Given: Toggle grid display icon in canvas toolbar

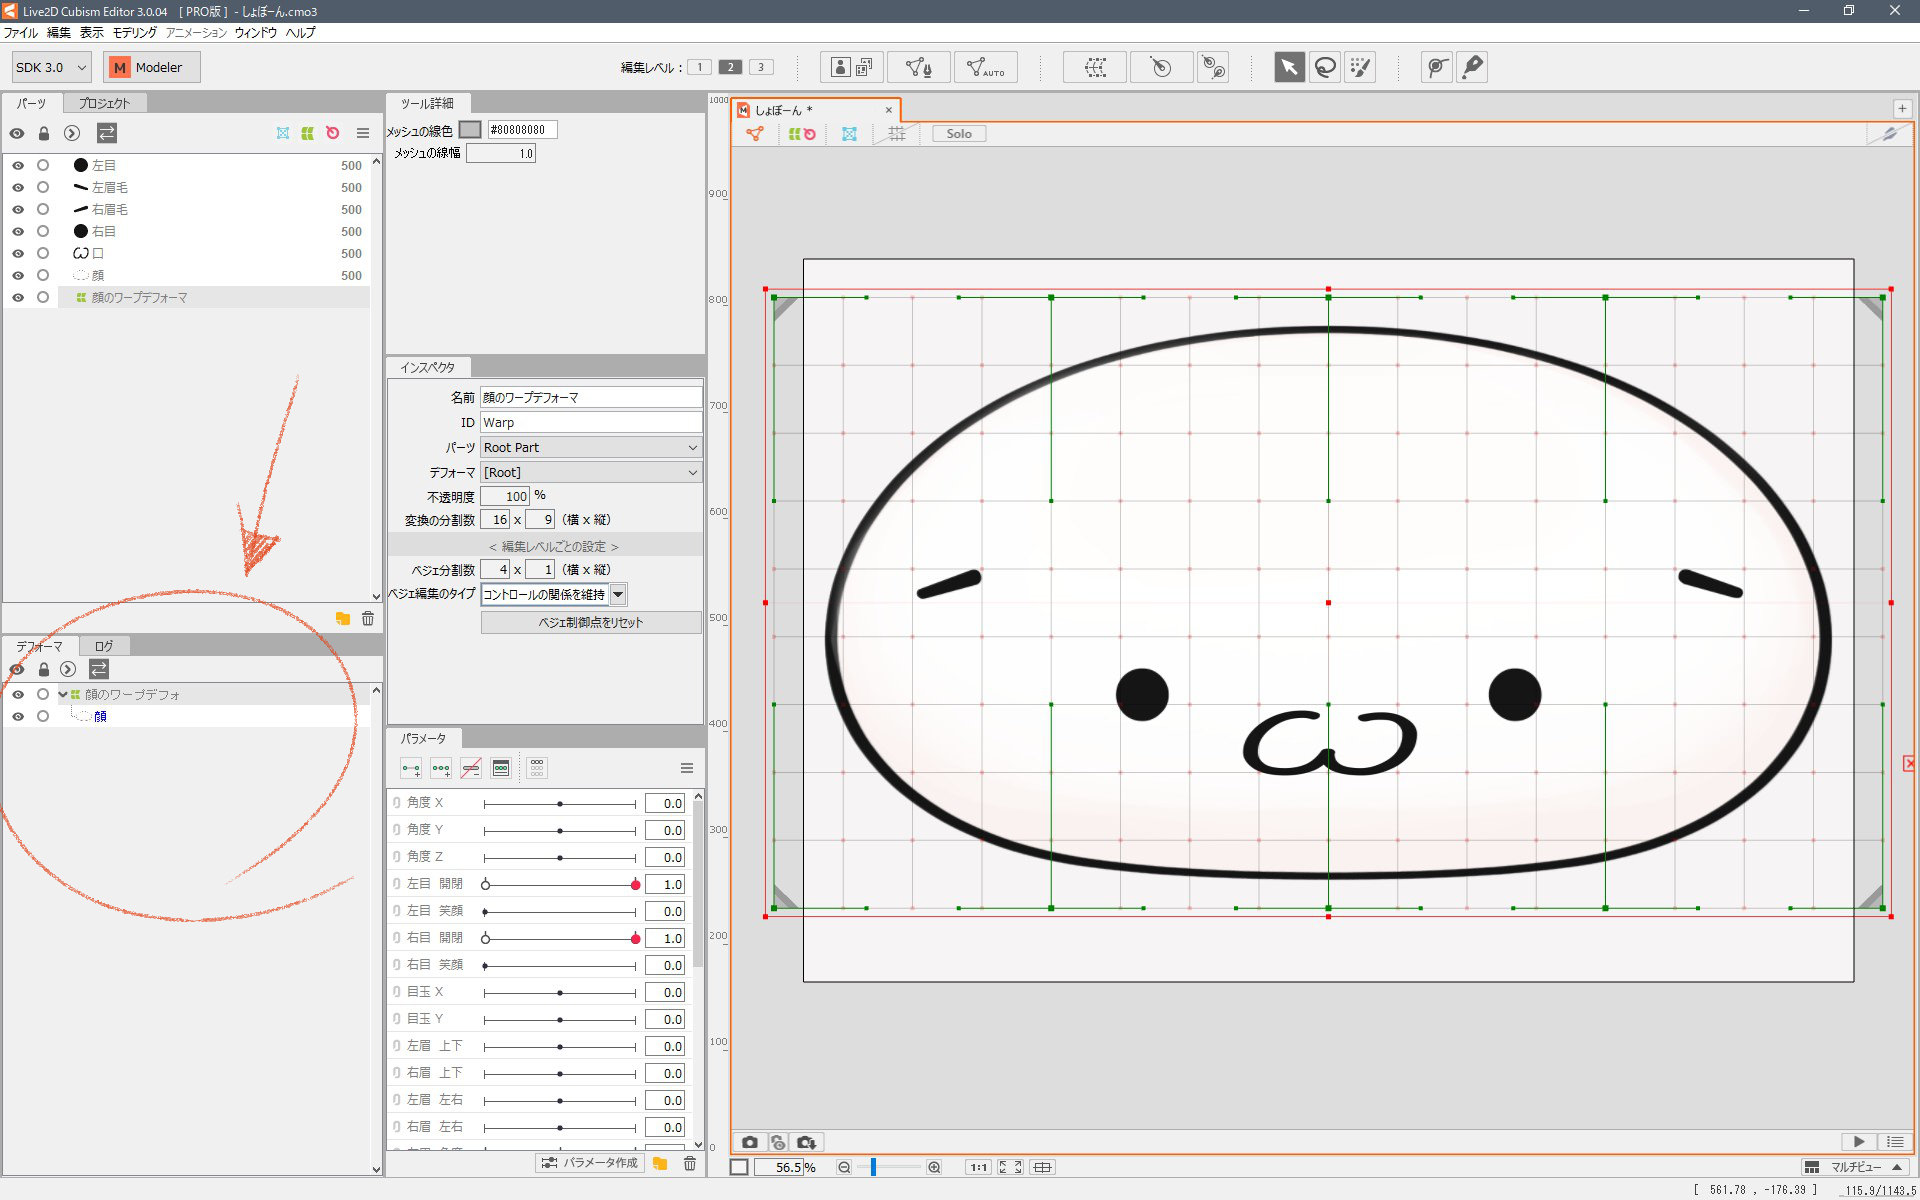Looking at the screenshot, I should (x=897, y=133).
